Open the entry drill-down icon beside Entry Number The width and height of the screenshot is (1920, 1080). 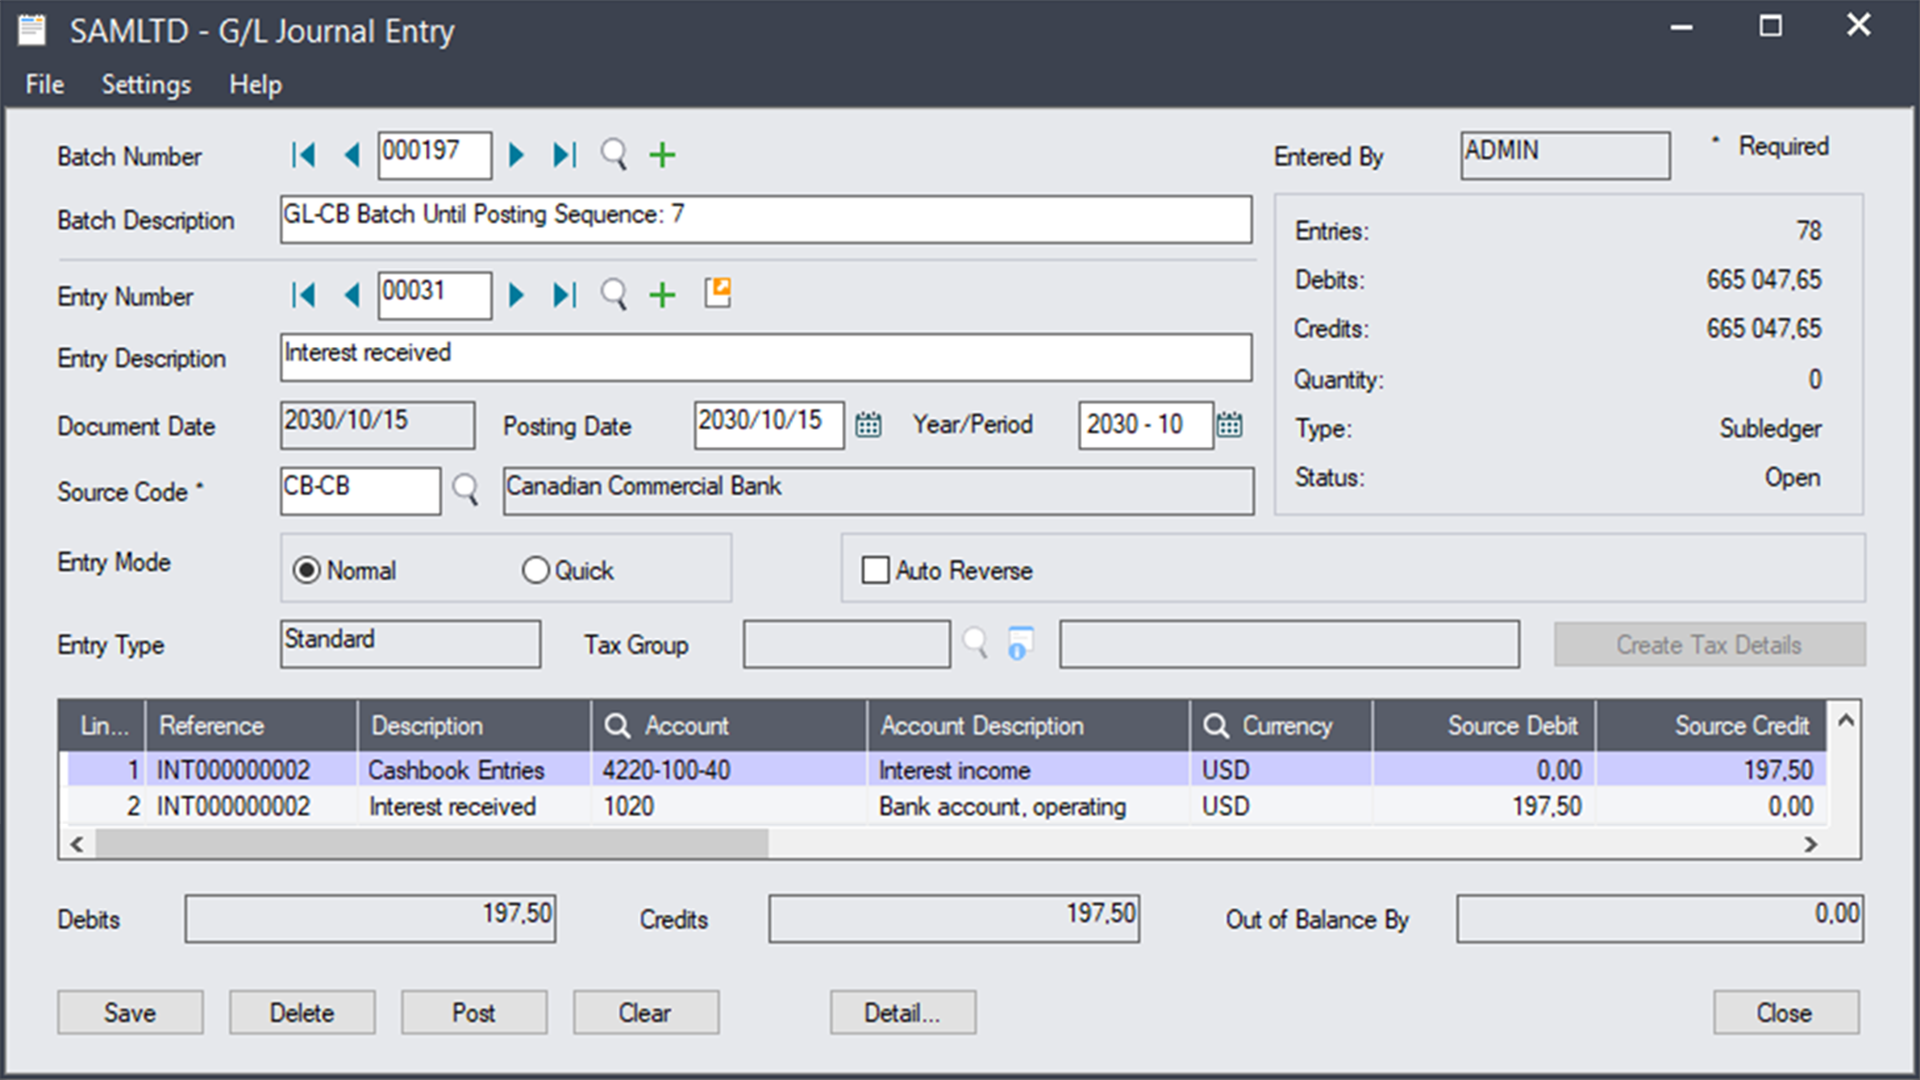pos(717,292)
